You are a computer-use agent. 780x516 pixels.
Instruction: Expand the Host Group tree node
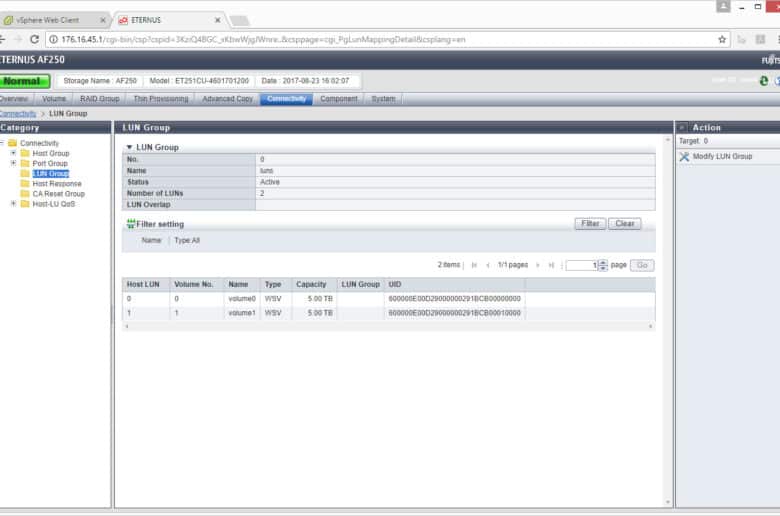(x=13, y=153)
